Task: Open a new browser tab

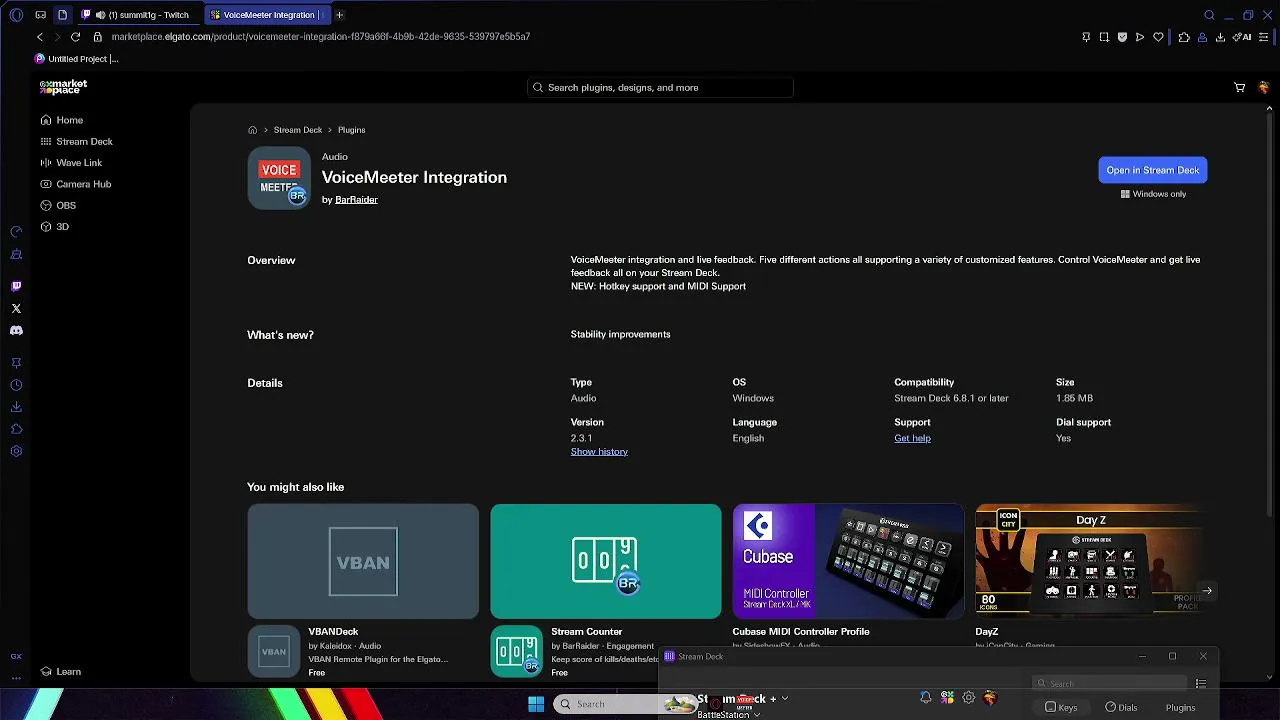Action: pos(339,15)
